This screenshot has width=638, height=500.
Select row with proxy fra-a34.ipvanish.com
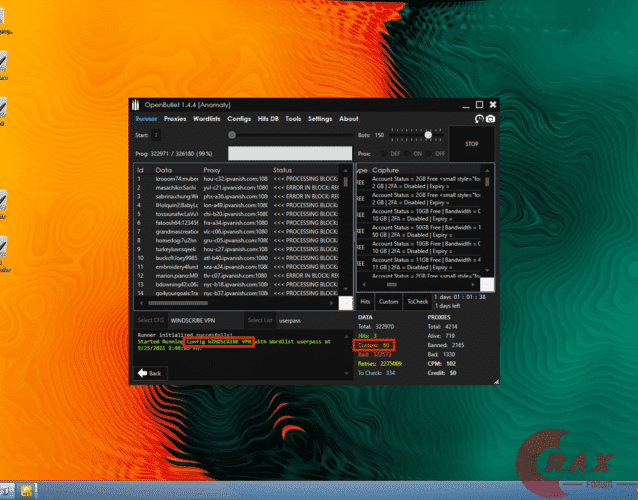click(238, 223)
